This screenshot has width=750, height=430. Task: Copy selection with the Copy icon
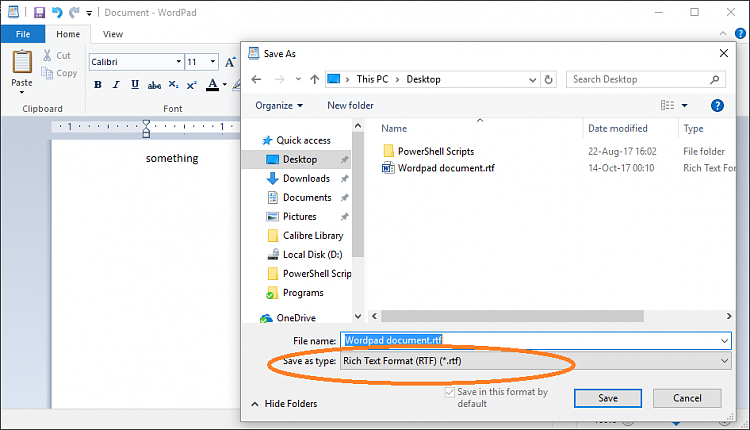[47, 73]
